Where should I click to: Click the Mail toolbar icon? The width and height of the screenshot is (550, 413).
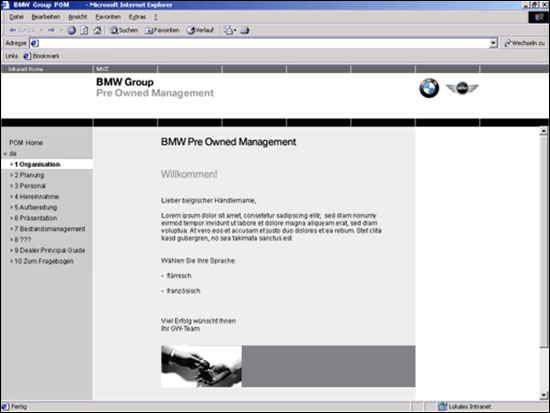coord(228,30)
